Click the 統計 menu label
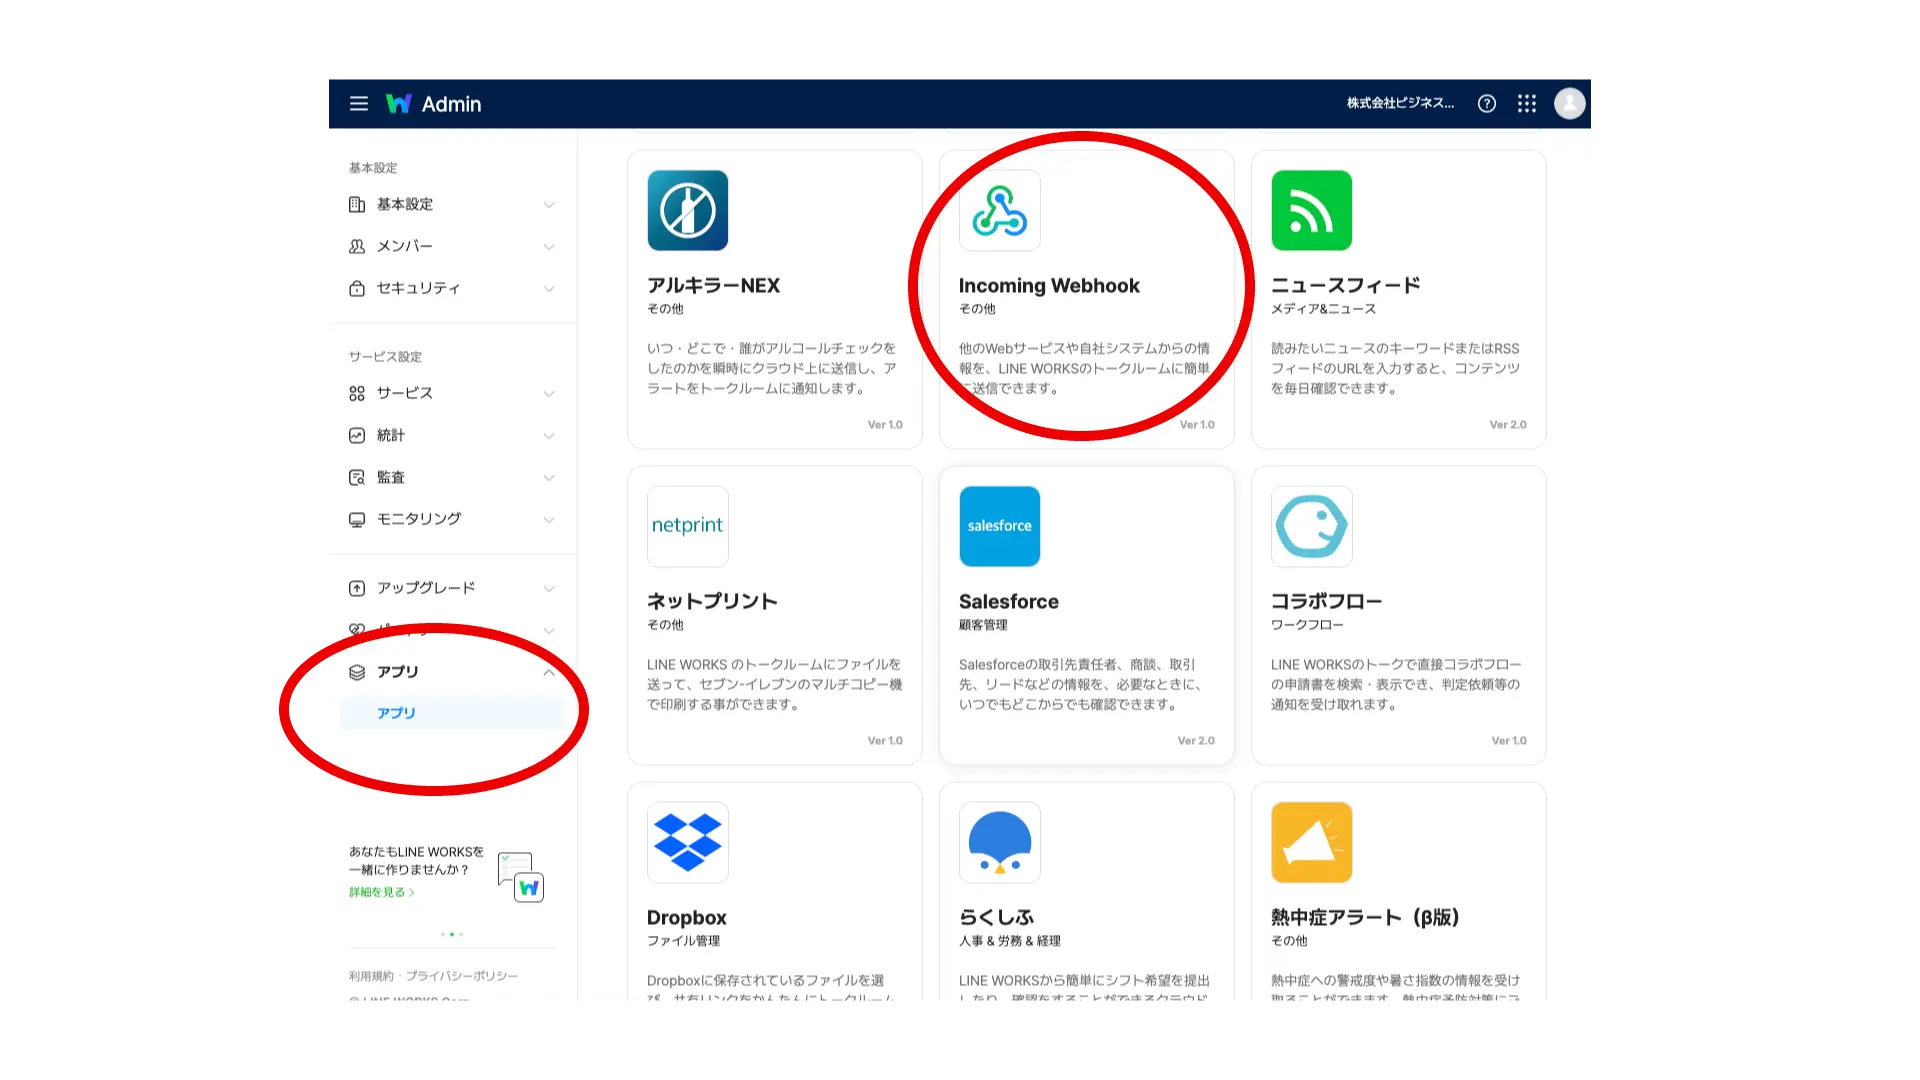This screenshot has height=1080, width=1920. point(391,435)
